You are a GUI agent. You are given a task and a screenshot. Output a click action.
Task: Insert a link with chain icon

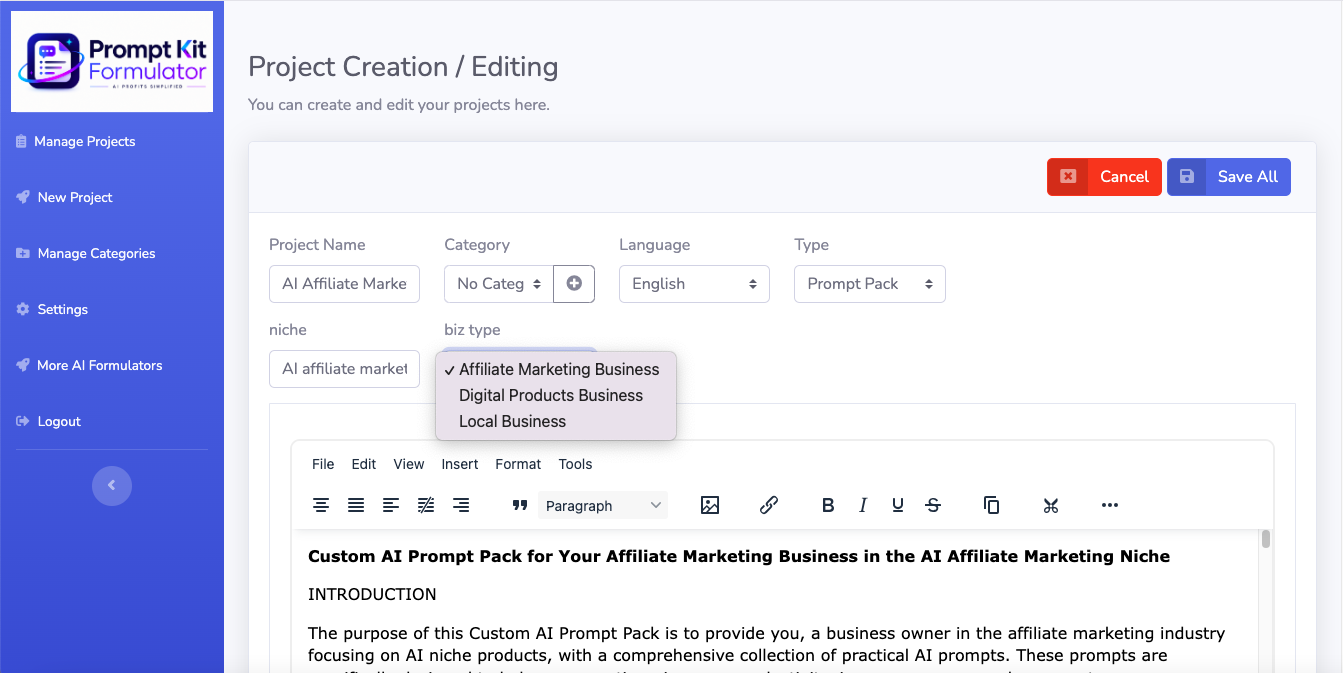(x=769, y=505)
